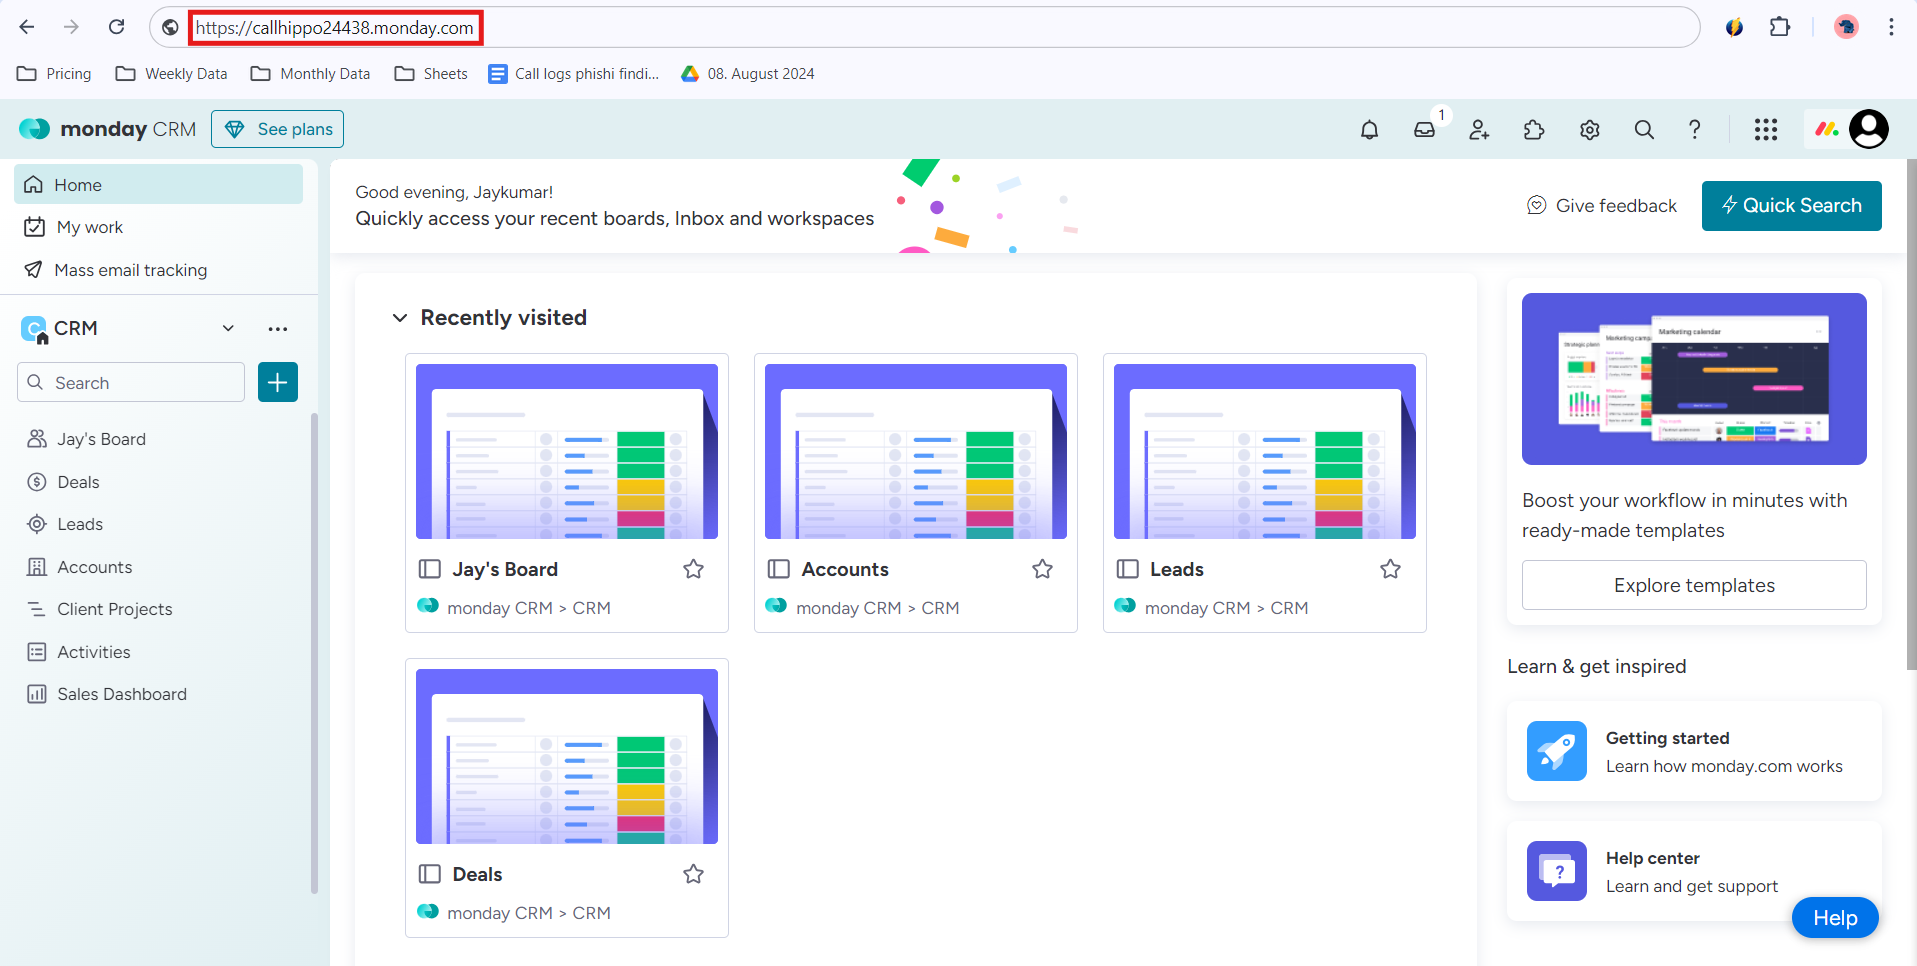Click the sidebar Search input field
1917x966 pixels.
(x=131, y=382)
